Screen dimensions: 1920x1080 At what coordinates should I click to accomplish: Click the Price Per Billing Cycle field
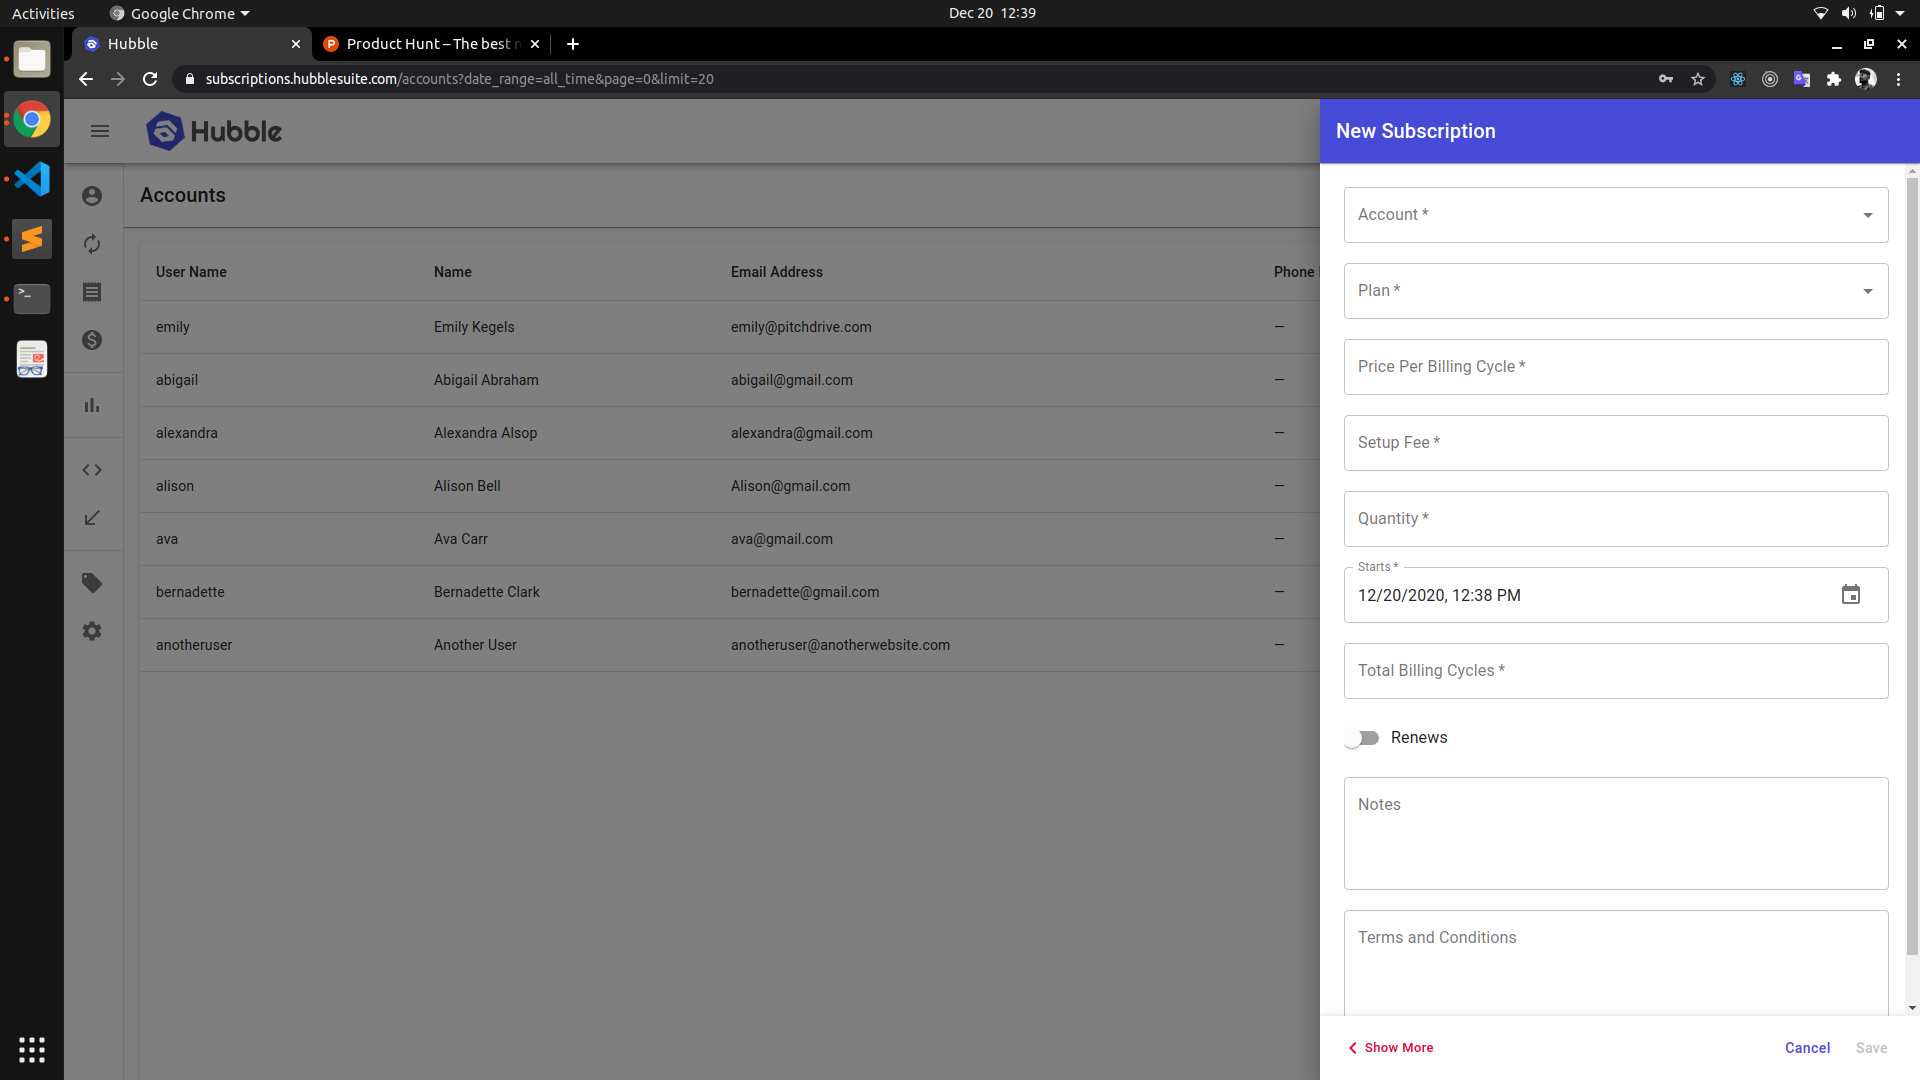tap(1615, 367)
